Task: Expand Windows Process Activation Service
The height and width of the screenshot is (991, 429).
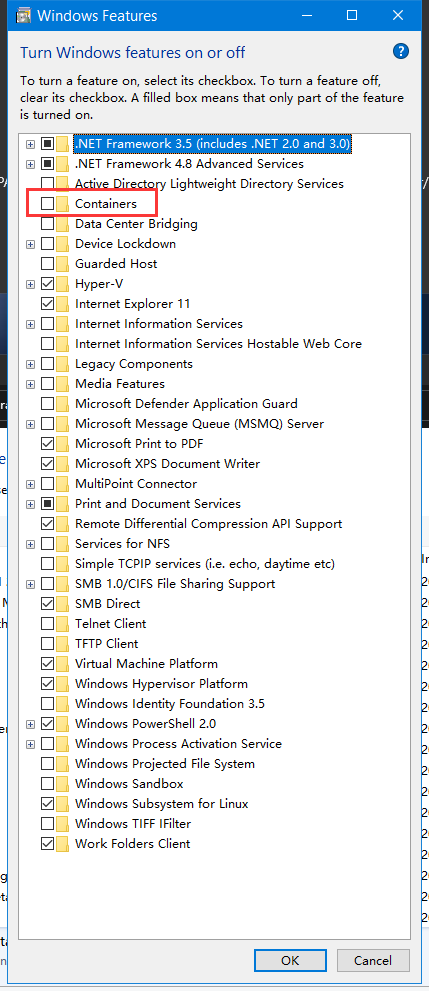Action: tap(30, 744)
